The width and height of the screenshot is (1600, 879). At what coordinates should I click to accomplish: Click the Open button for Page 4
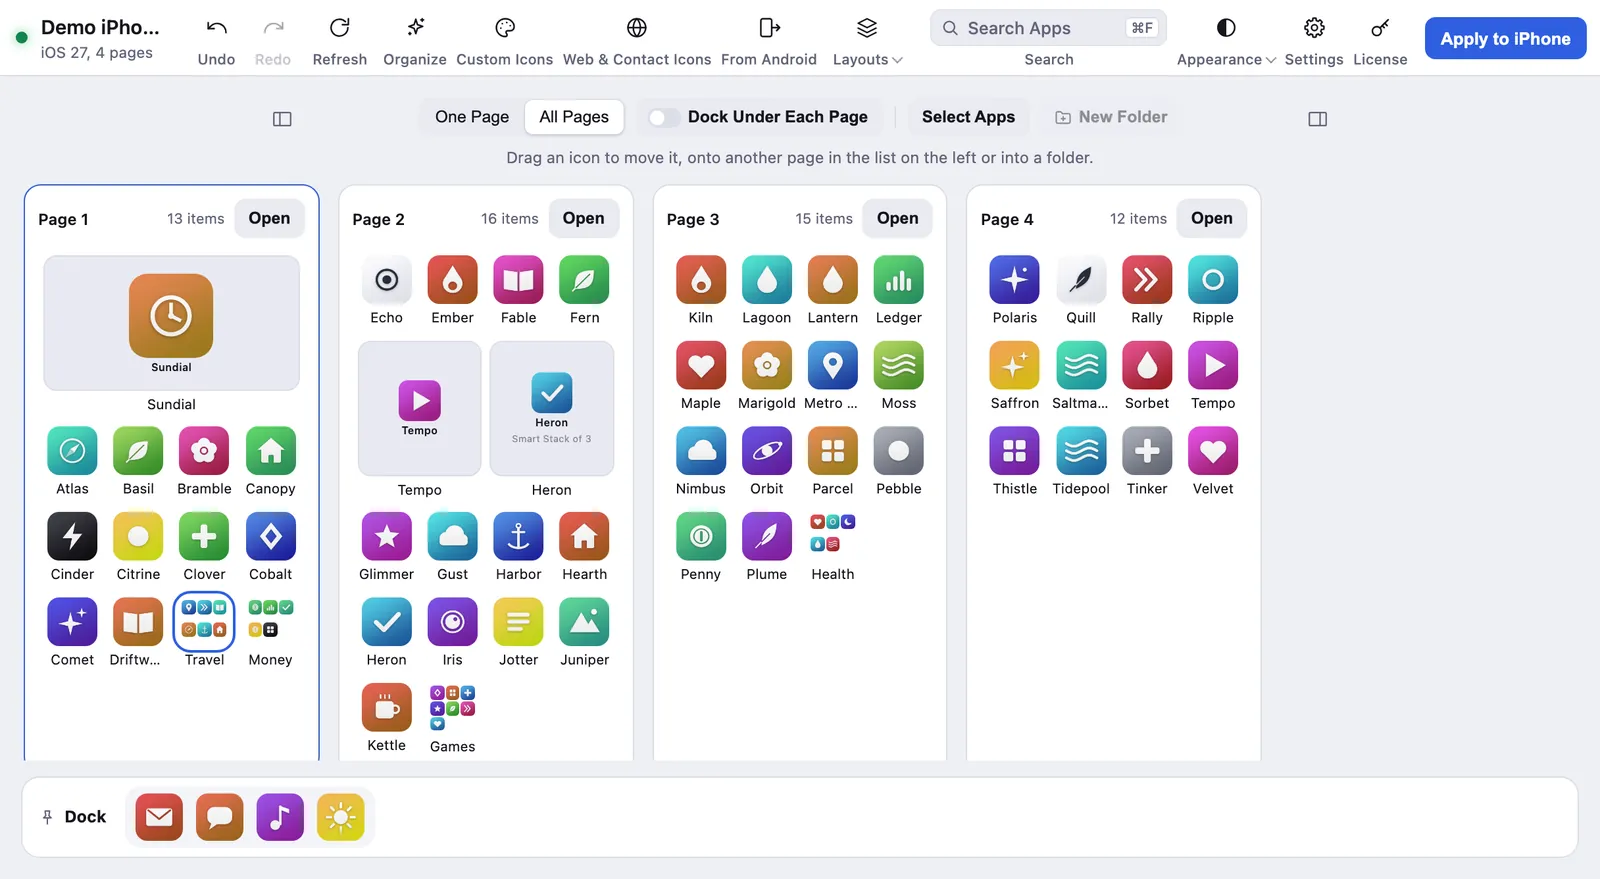(1211, 218)
